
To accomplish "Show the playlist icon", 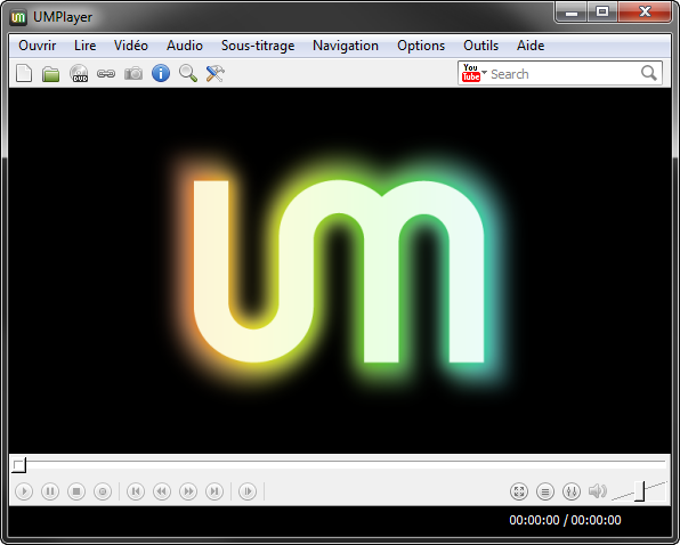I will pyautogui.click(x=545, y=491).
